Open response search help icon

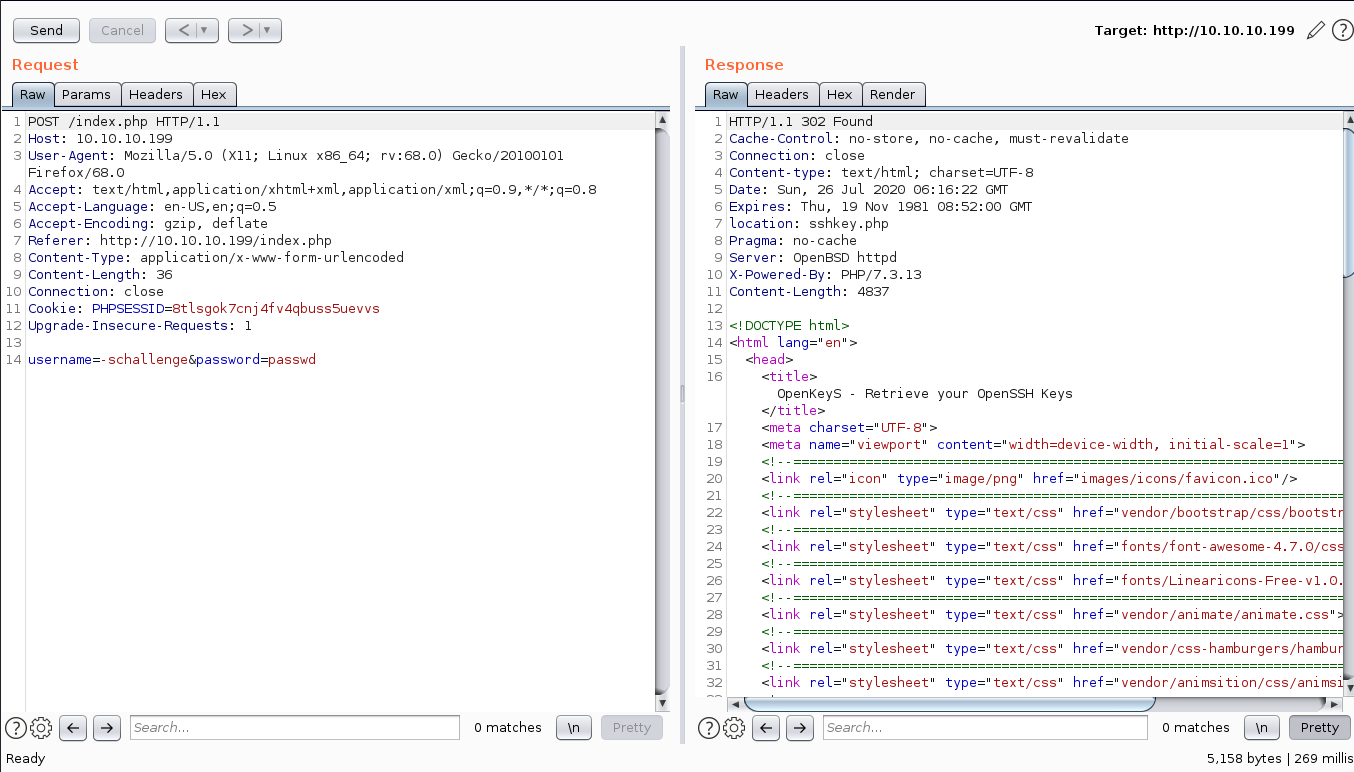click(709, 727)
